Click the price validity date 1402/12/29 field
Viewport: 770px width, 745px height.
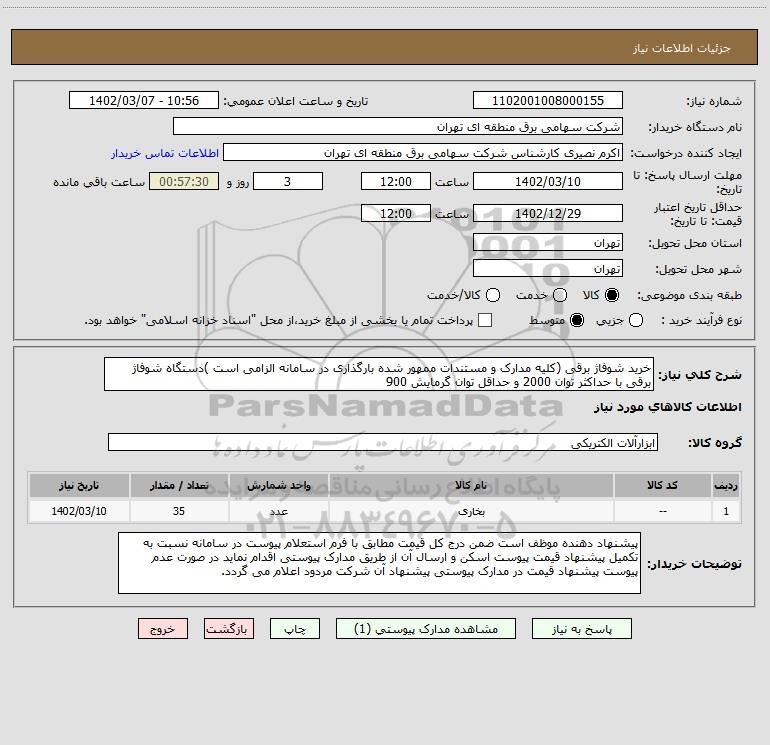pos(548,213)
